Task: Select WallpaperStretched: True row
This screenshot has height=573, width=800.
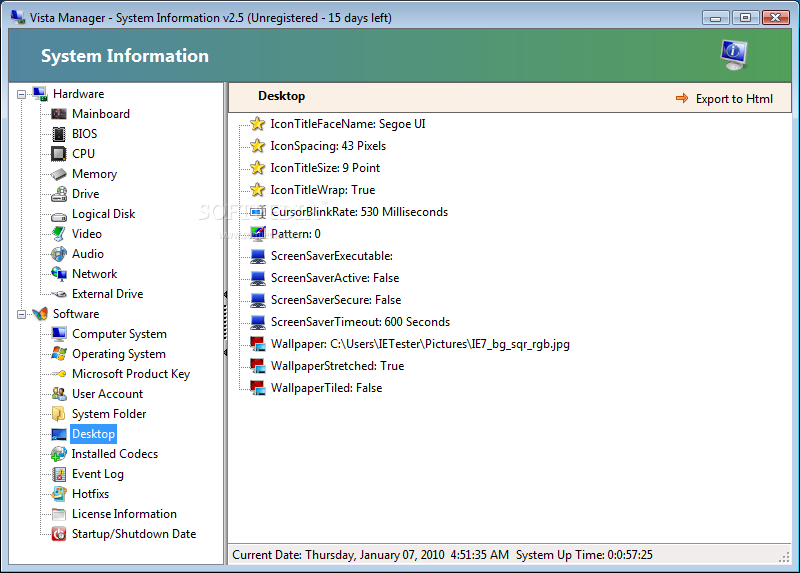Action: tap(337, 366)
